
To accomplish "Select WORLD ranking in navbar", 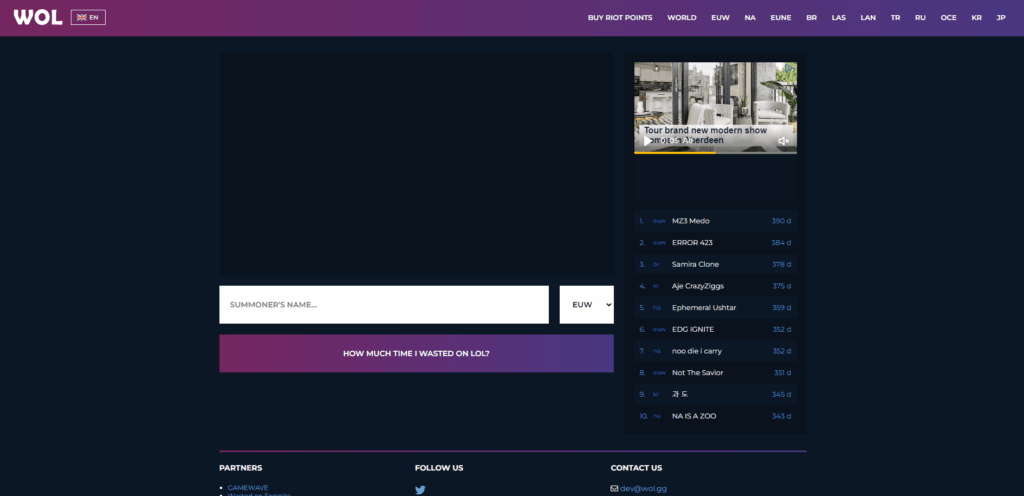I will [682, 18].
